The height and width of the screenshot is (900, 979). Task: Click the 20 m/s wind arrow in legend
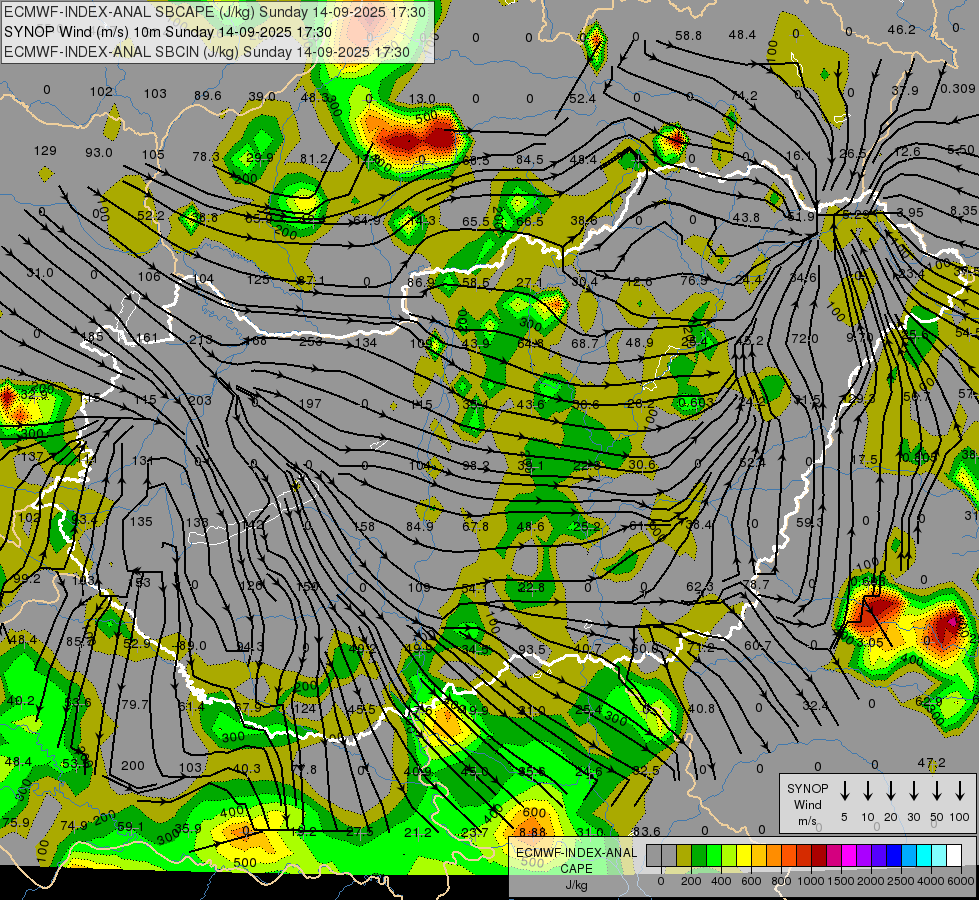[x=891, y=791]
